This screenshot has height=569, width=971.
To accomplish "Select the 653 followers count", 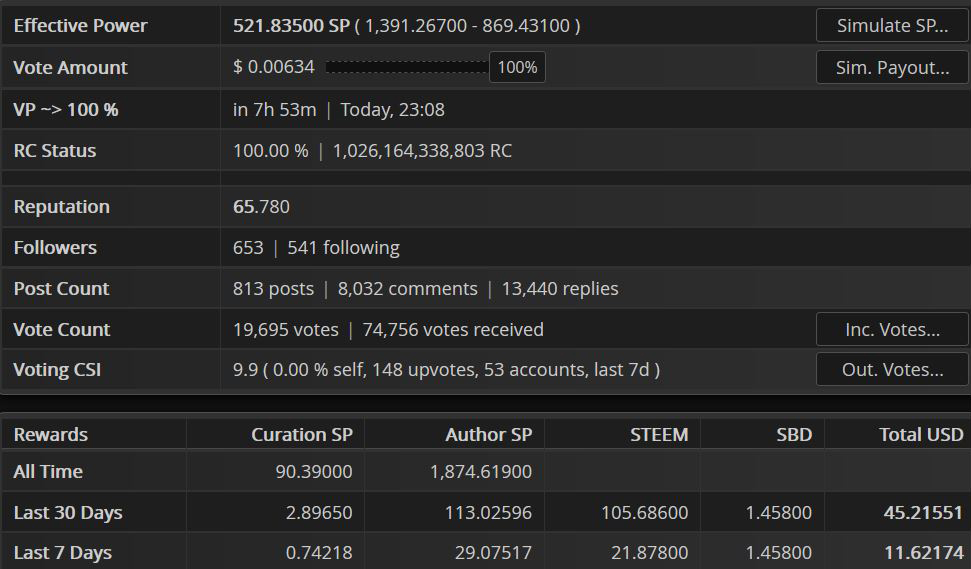I will (x=248, y=248).
